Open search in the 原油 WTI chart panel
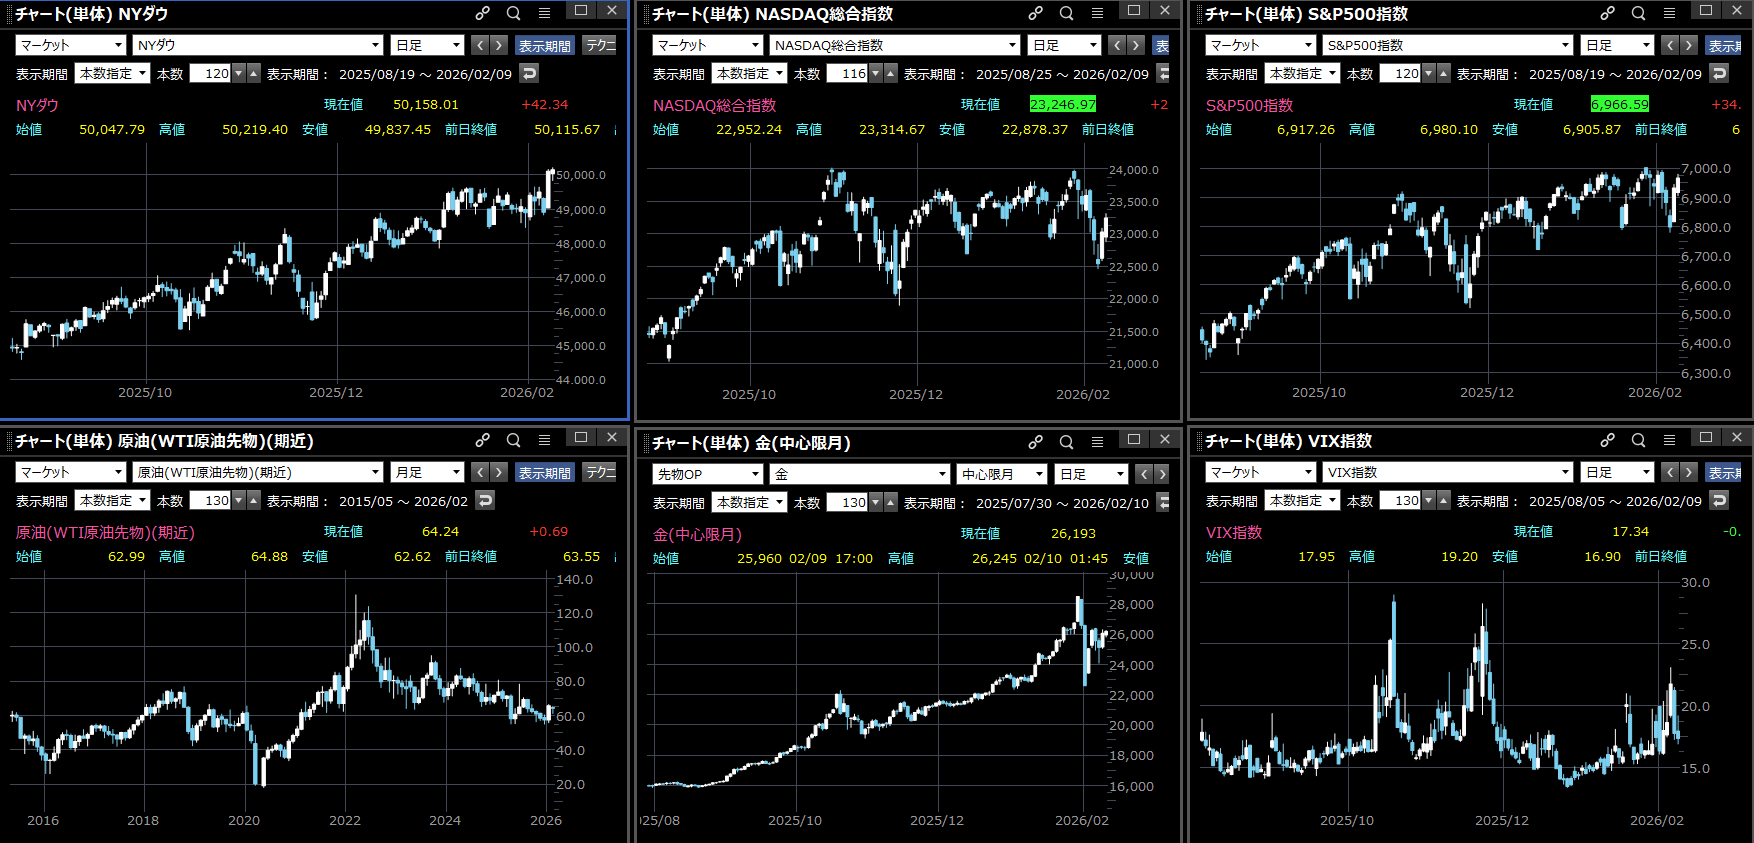 513,440
